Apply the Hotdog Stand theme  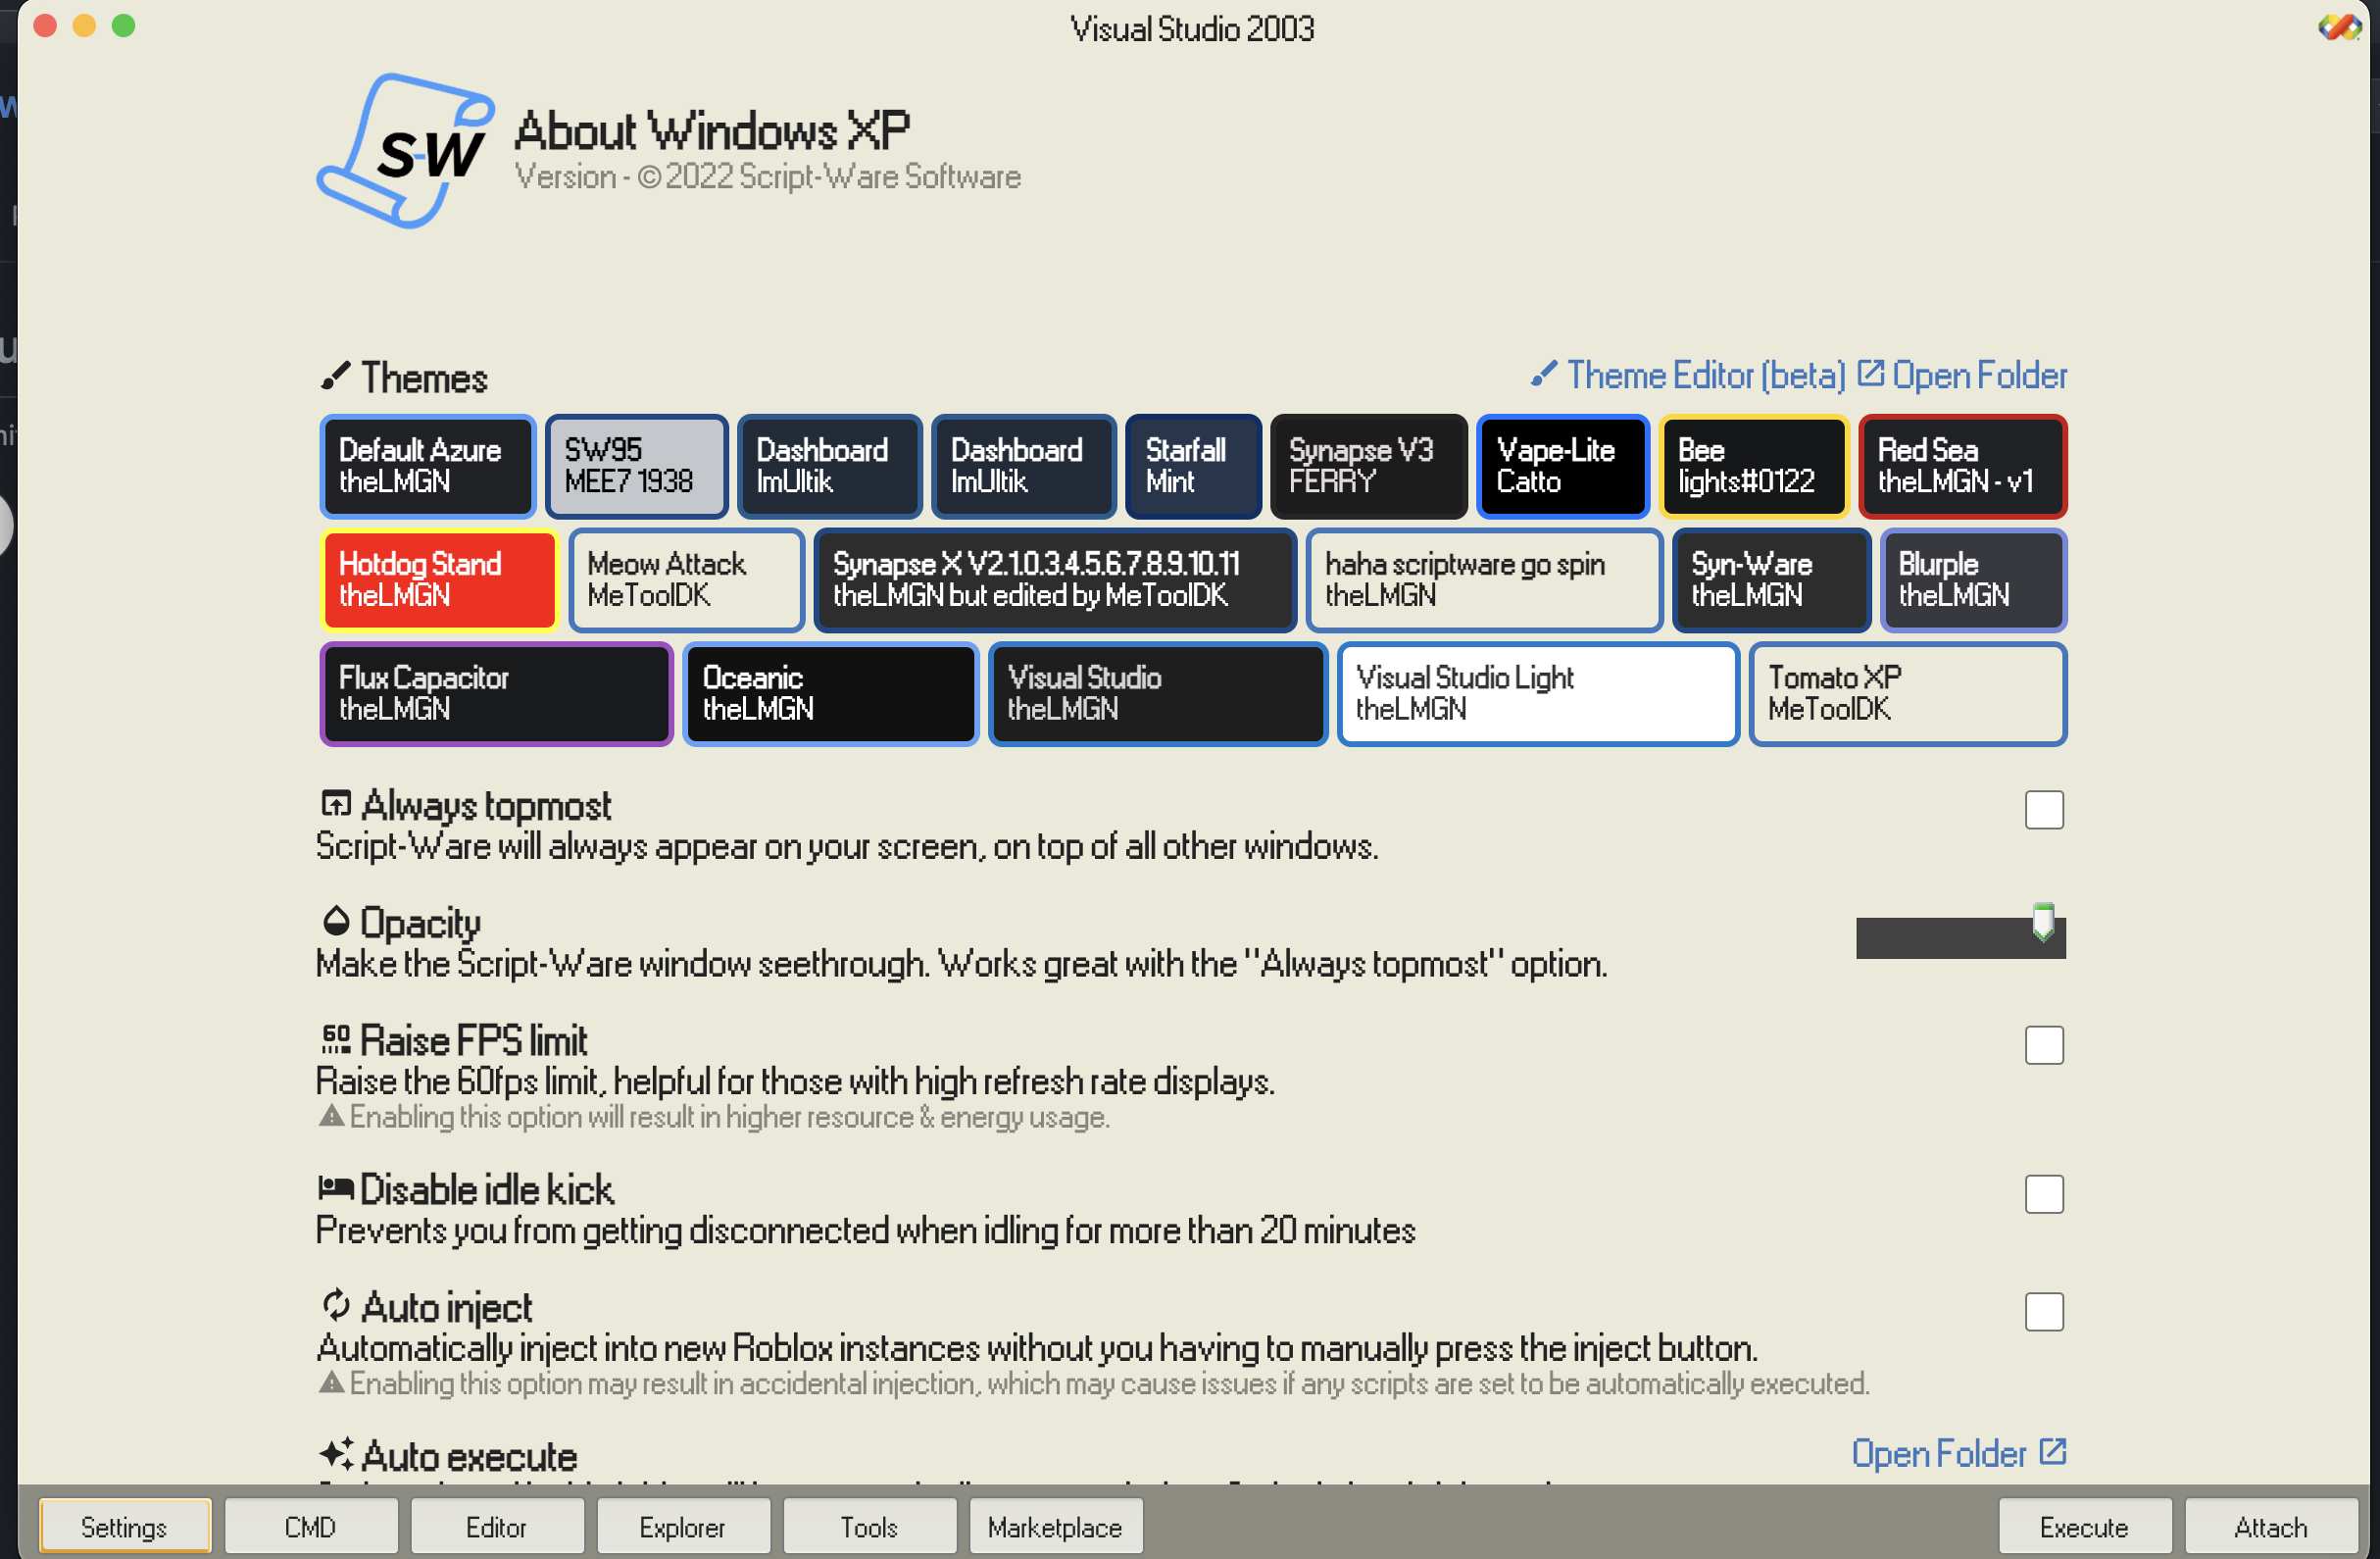click(438, 580)
